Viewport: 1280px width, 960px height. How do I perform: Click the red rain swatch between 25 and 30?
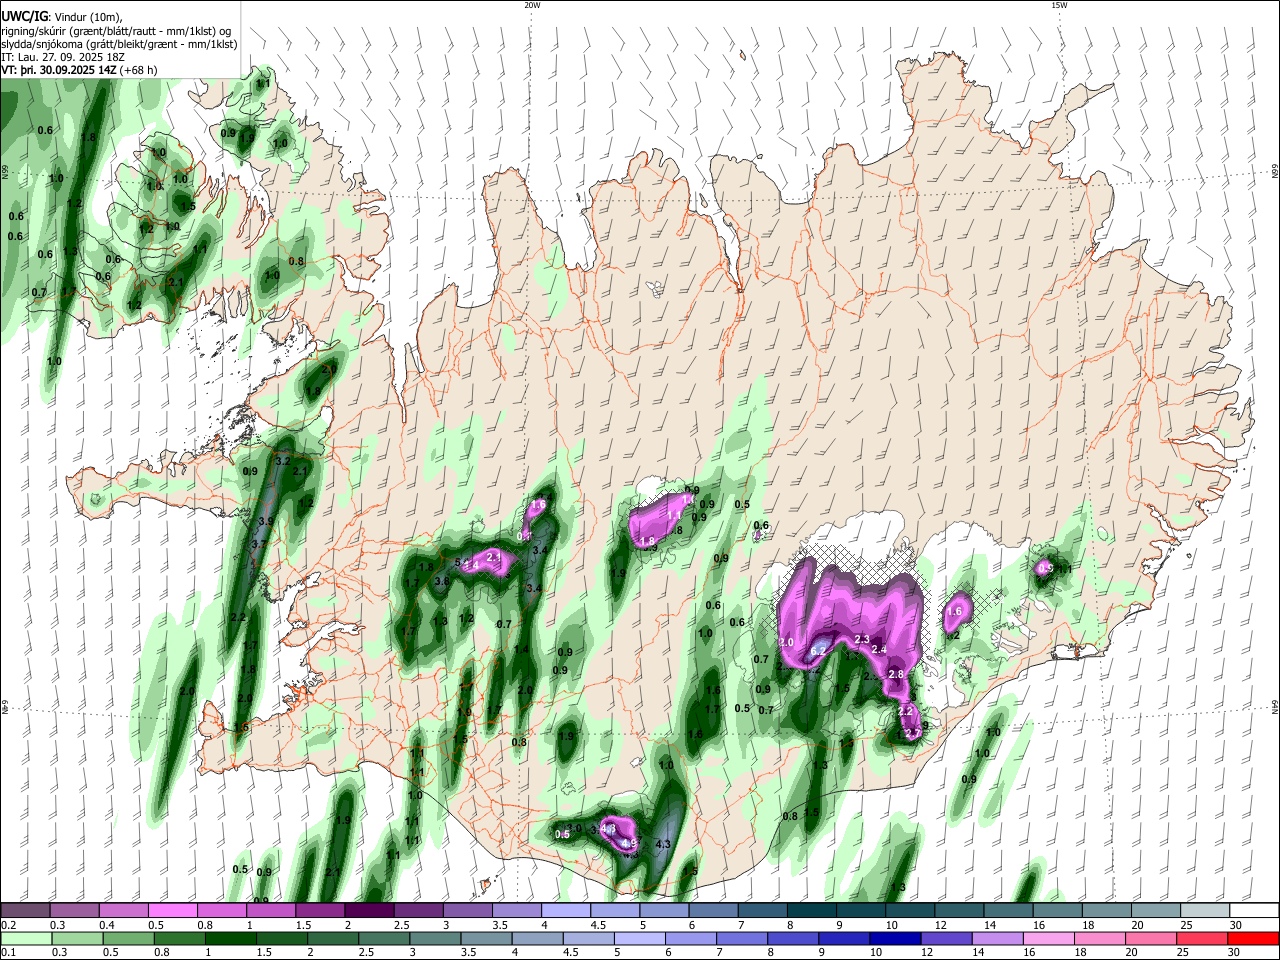1200,938
